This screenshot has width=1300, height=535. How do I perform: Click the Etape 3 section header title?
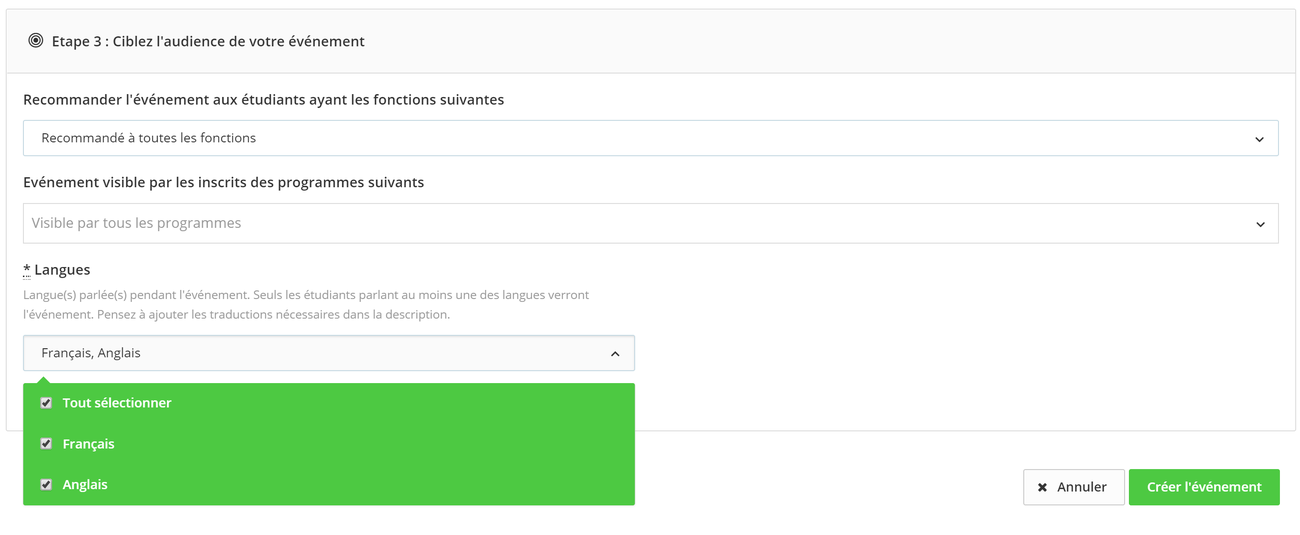pos(208,41)
